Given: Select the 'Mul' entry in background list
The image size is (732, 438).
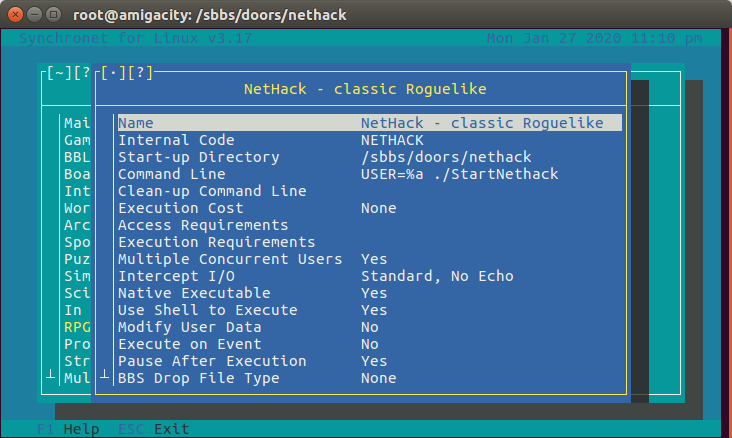Looking at the screenshot, I should coord(77,378).
